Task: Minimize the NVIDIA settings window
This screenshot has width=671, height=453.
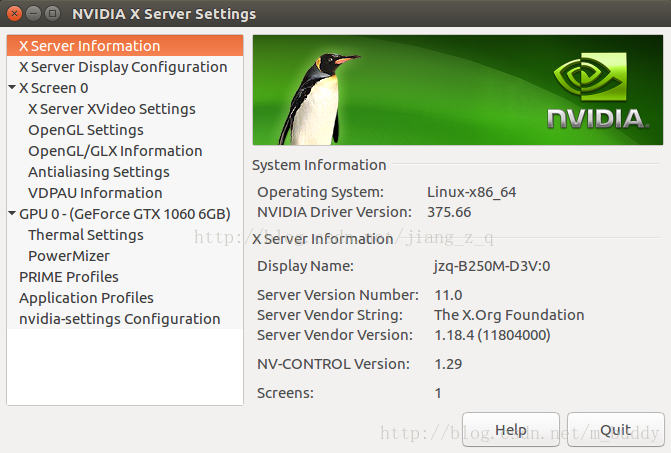Action: pyautogui.click(x=33, y=14)
